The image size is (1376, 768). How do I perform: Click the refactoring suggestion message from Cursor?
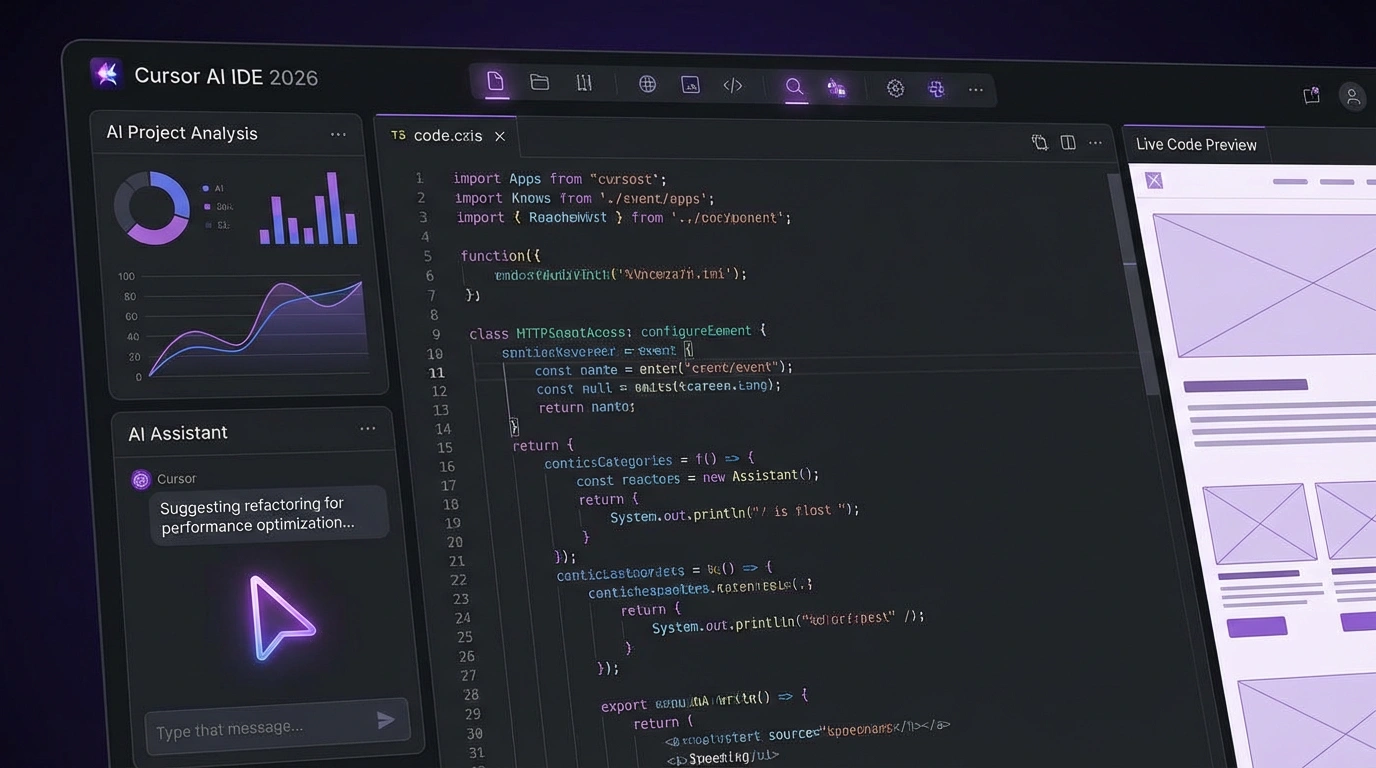pos(268,512)
